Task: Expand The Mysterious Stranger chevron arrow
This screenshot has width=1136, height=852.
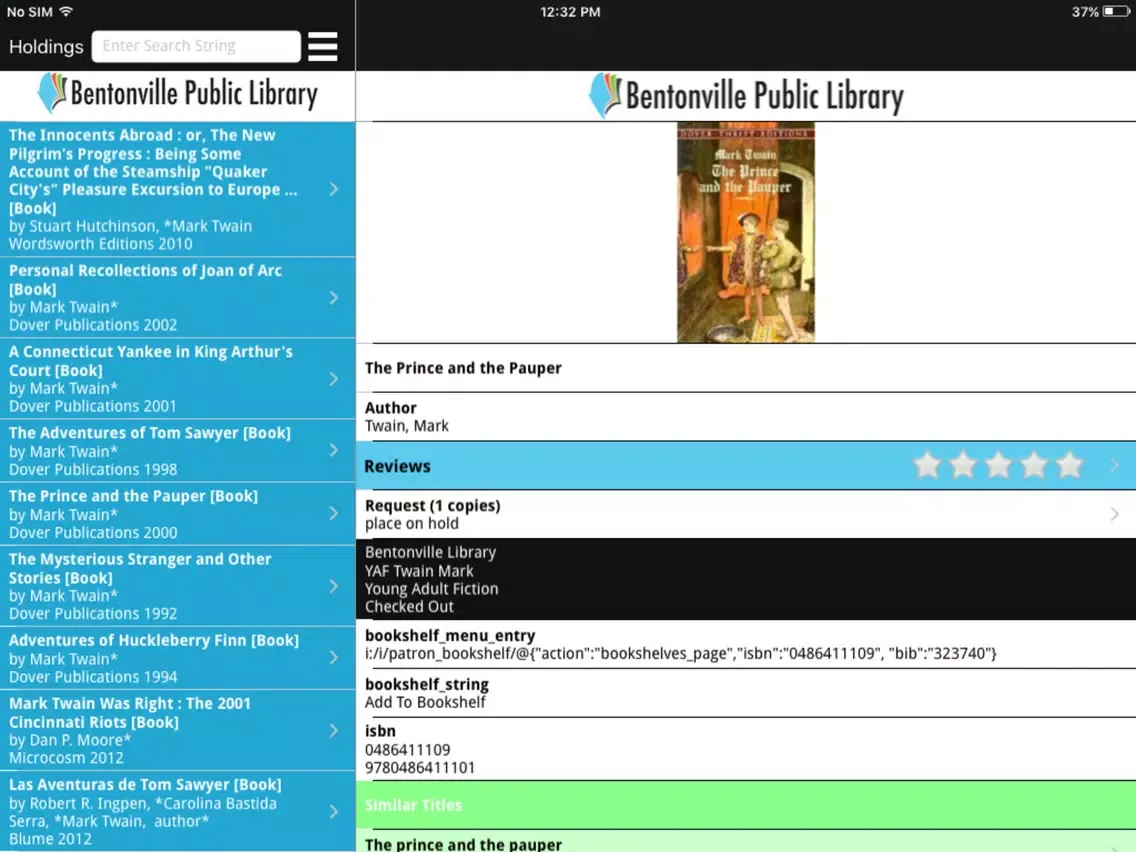Action: tap(334, 586)
